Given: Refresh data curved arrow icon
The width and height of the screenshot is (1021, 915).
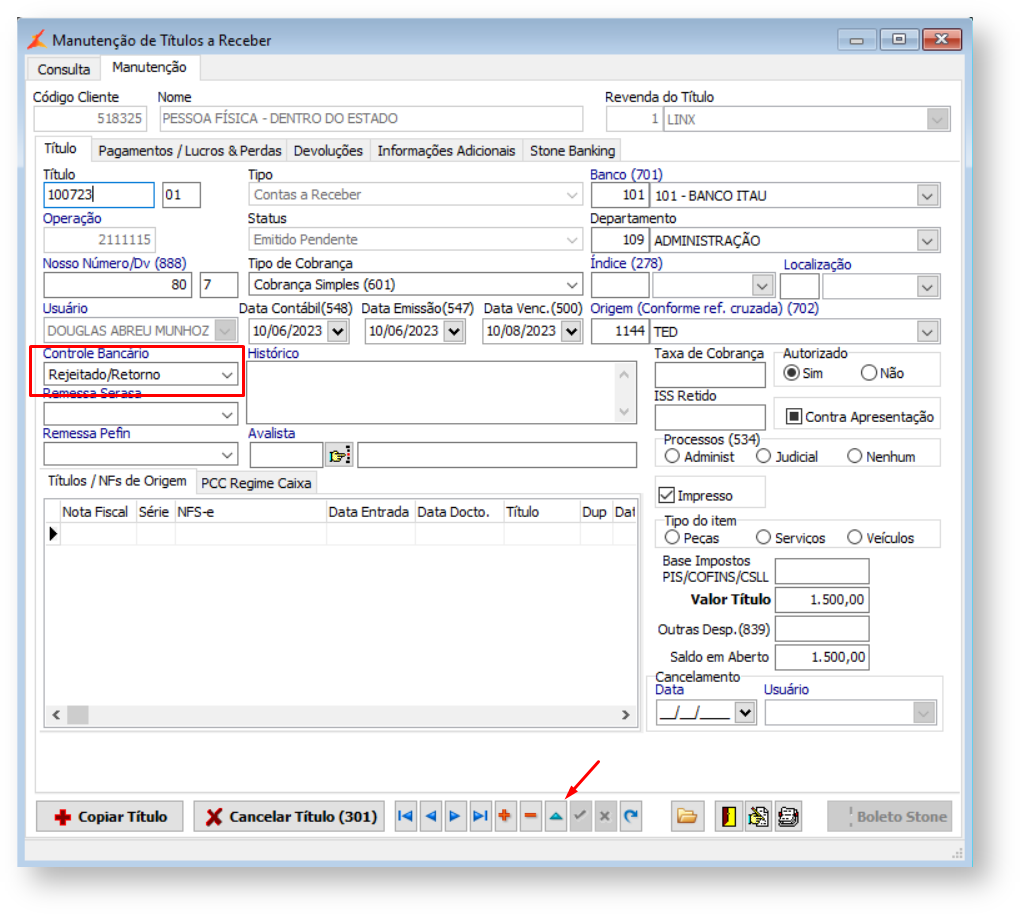Looking at the screenshot, I should point(630,816).
